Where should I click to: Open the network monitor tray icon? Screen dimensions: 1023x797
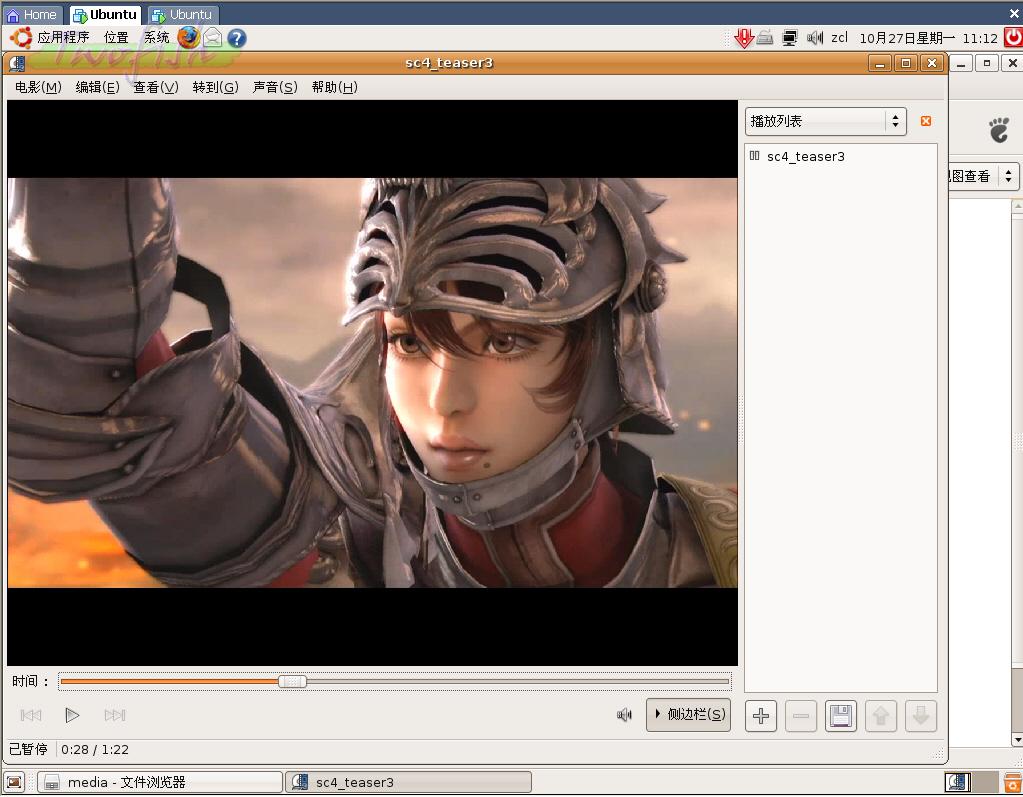789,38
